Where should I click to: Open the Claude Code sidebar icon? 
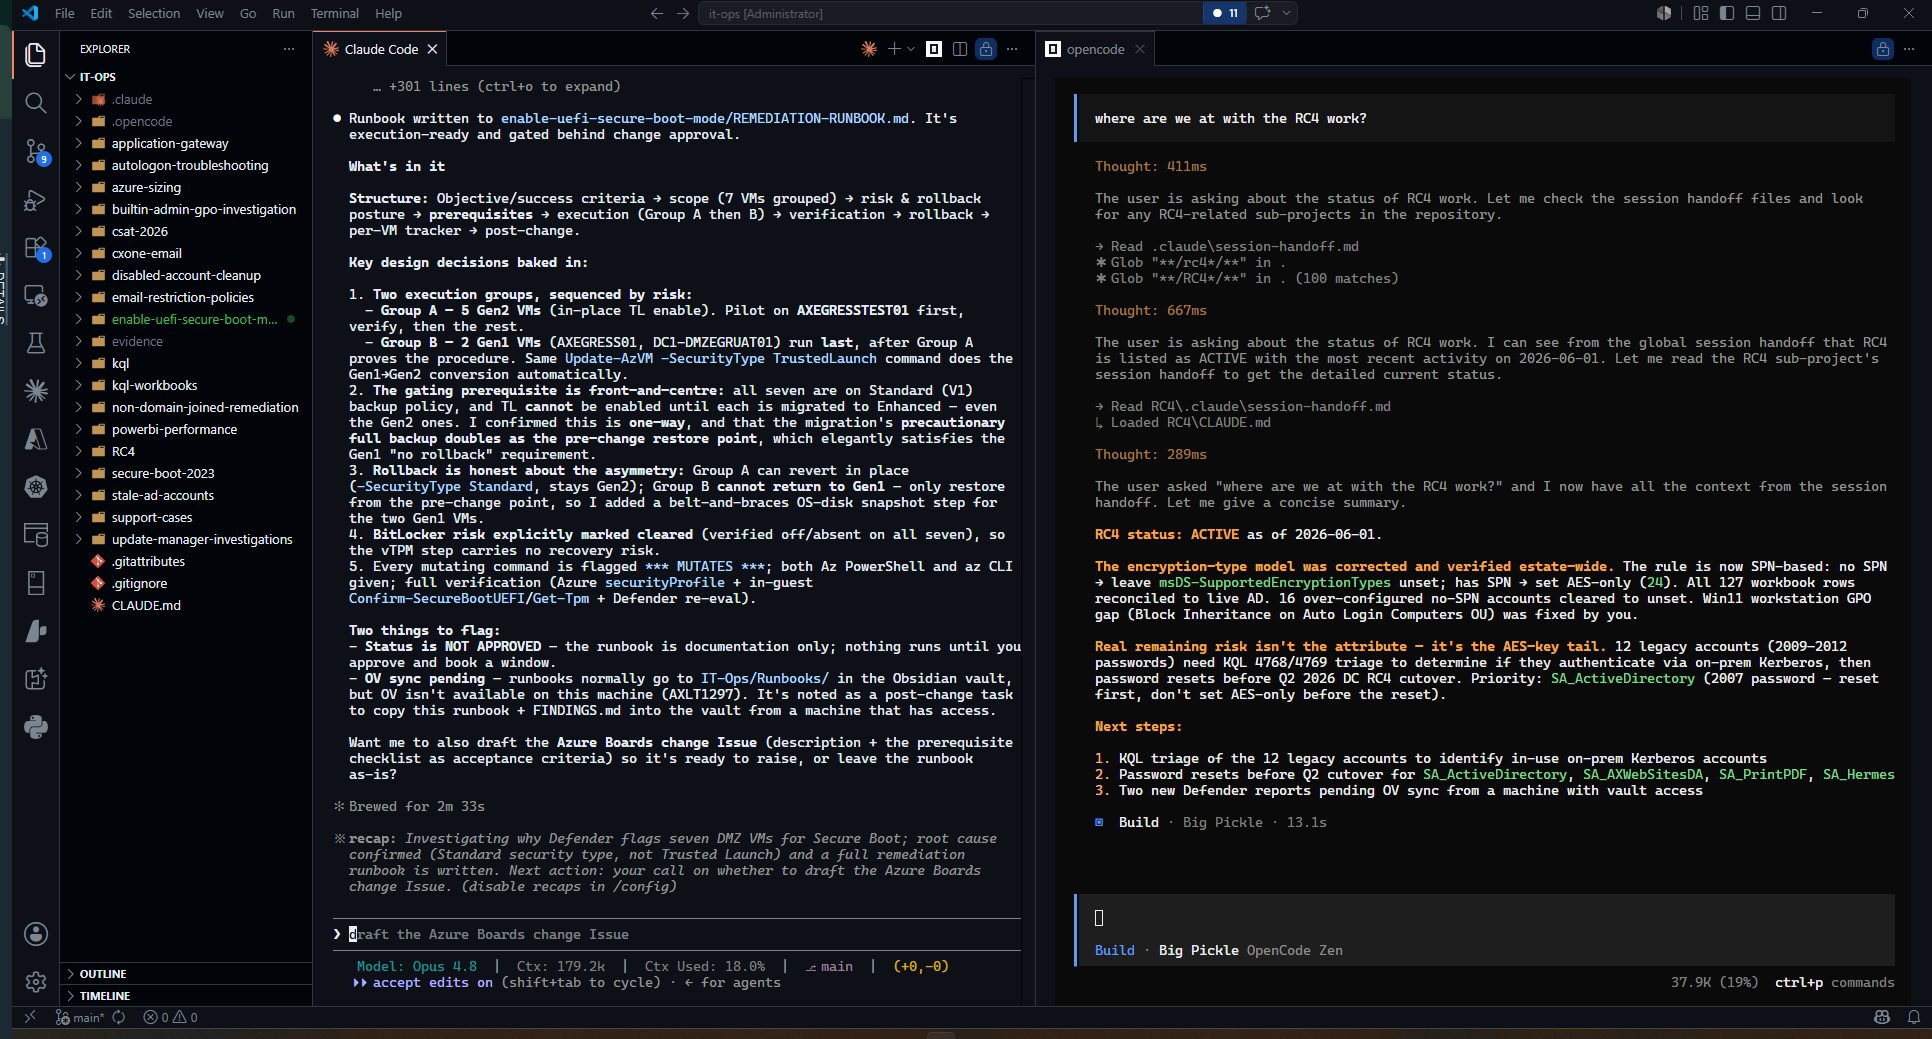[36, 391]
